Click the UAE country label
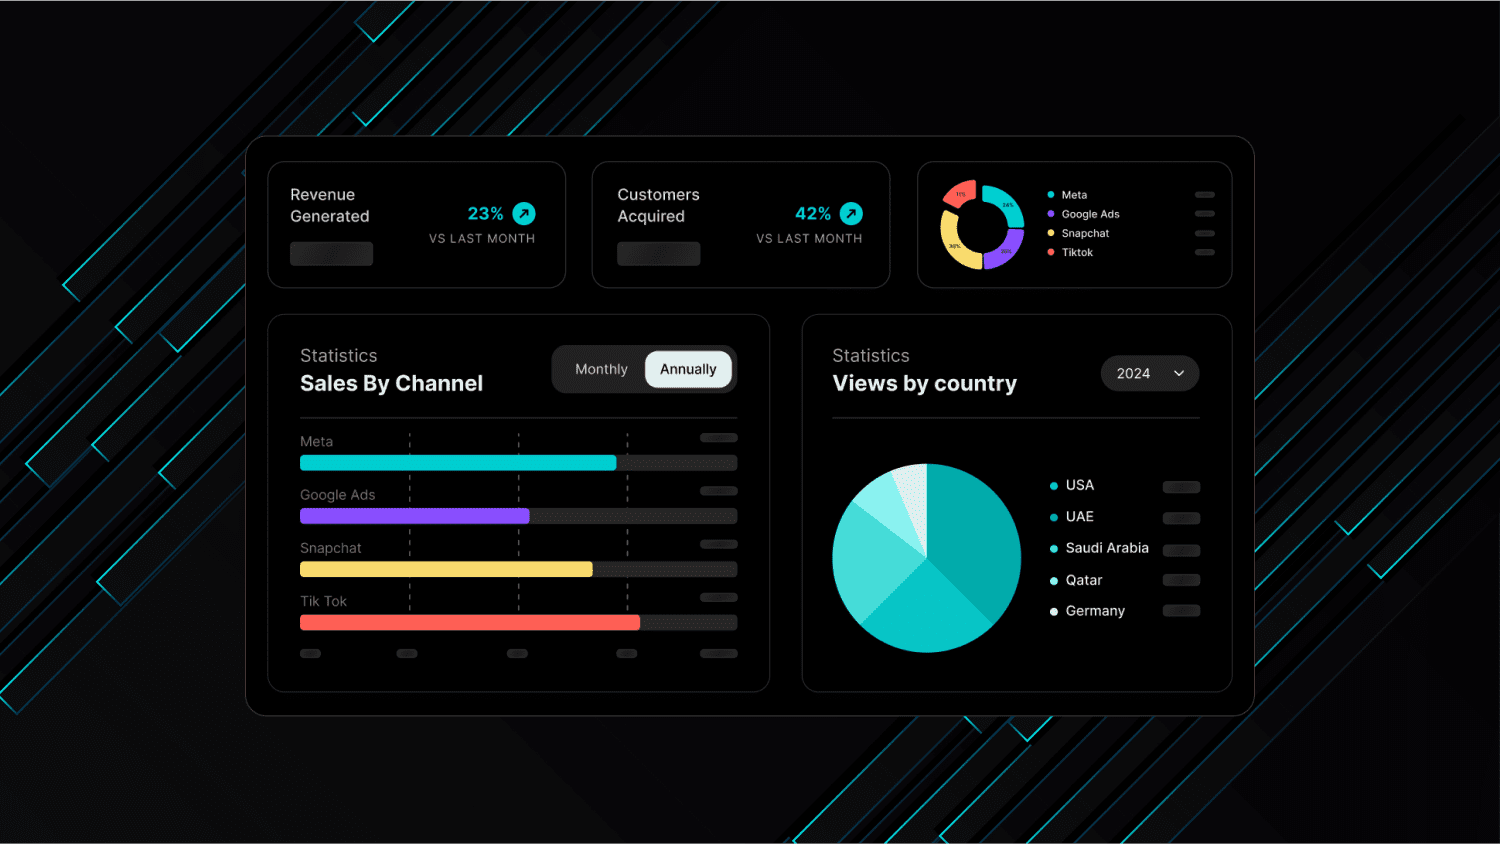The width and height of the screenshot is (1500, 844). [x=1080, y=517]
